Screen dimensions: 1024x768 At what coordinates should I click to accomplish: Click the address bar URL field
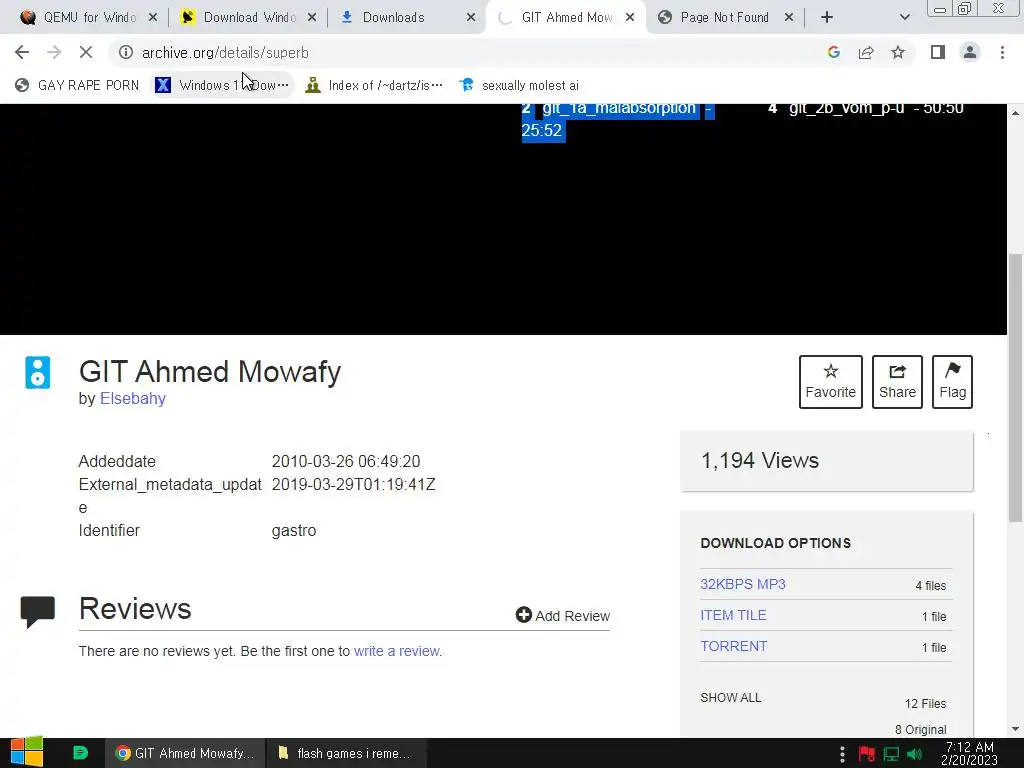[457, 52]
